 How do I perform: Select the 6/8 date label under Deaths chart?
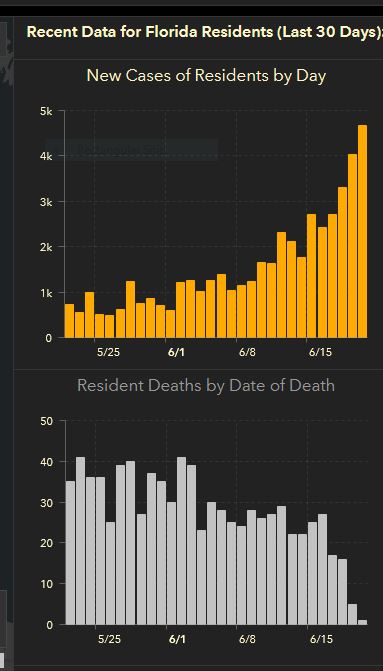pyautogui.click(x=247, y=639)
